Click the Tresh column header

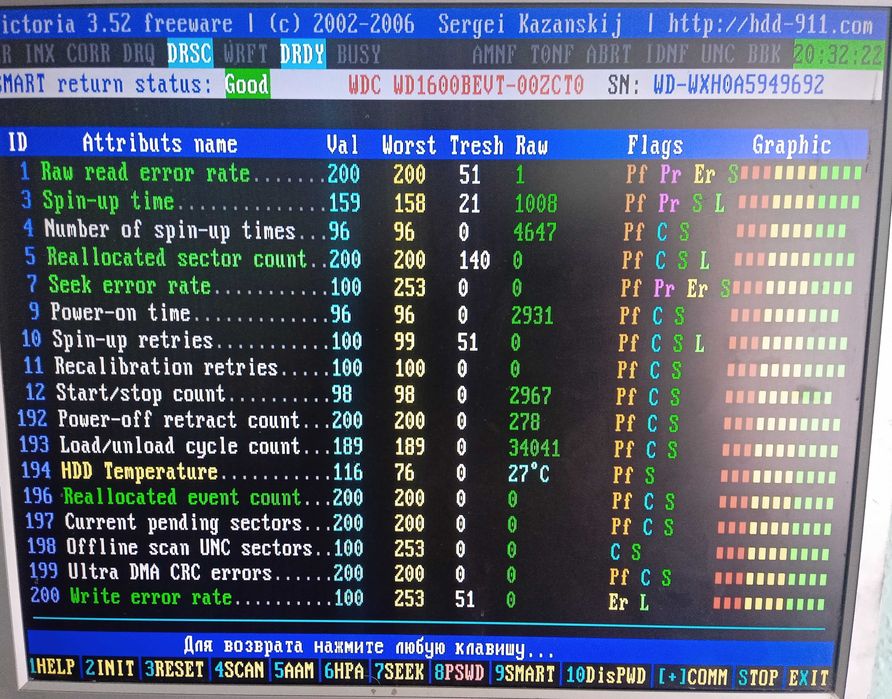[x=476, y=146]
